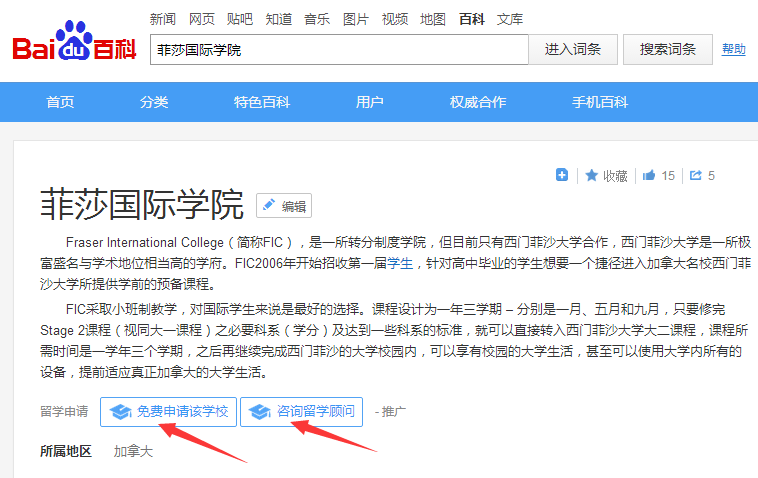Open the 知道 link in top bar

(278, 19)
